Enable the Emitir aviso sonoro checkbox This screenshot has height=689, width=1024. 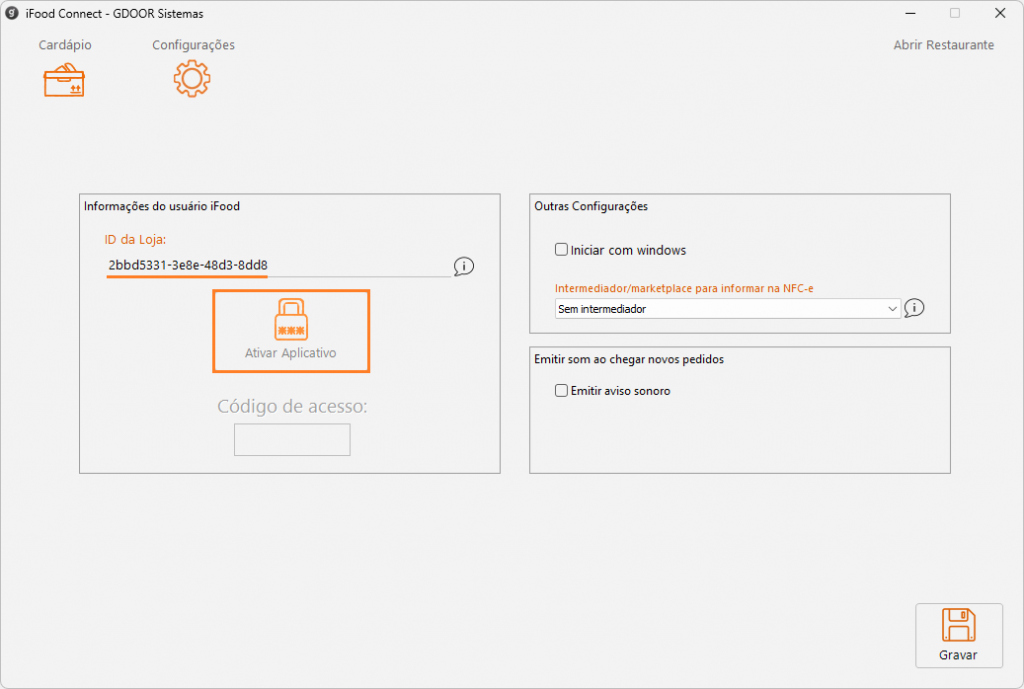[x=561, y=391]
